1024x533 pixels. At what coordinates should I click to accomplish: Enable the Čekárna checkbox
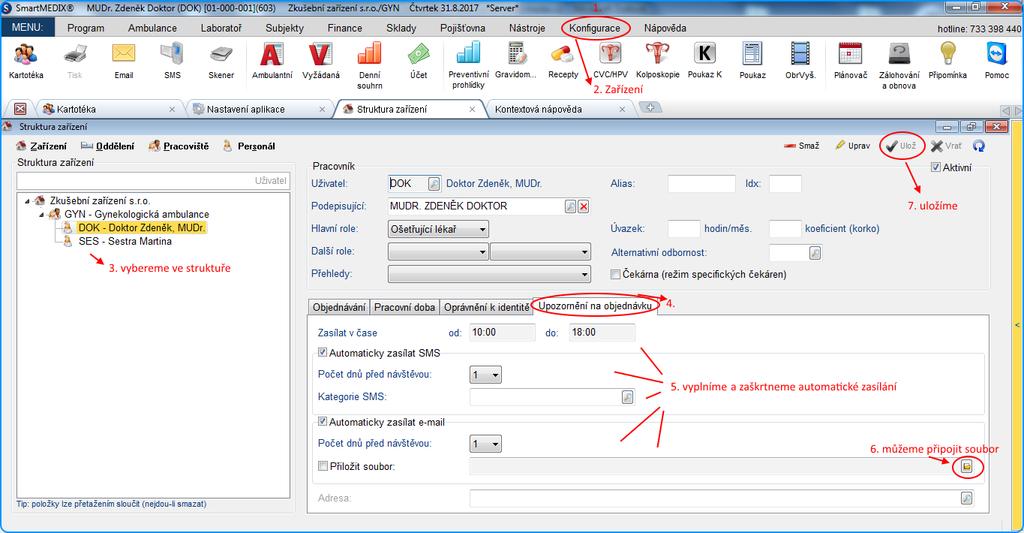[x=615, y=274]
